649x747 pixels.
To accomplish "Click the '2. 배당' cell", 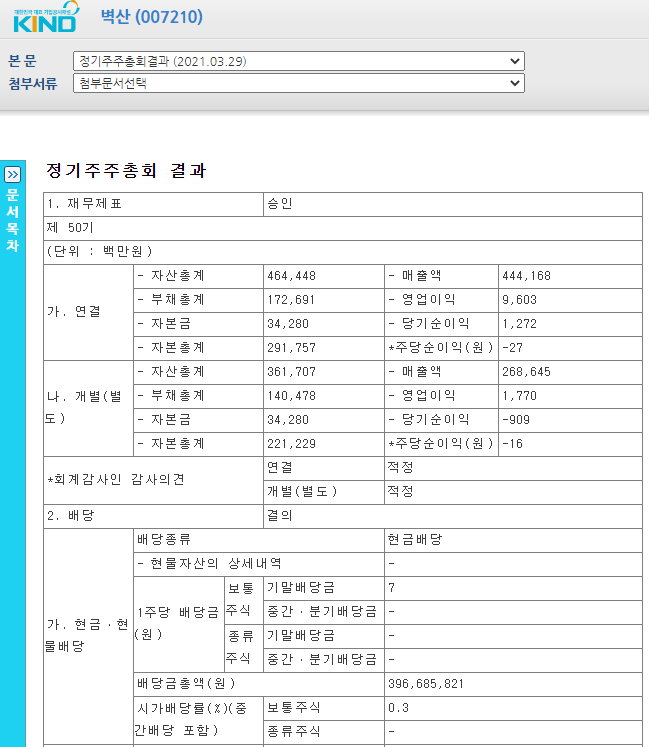I will click(153, 516).
